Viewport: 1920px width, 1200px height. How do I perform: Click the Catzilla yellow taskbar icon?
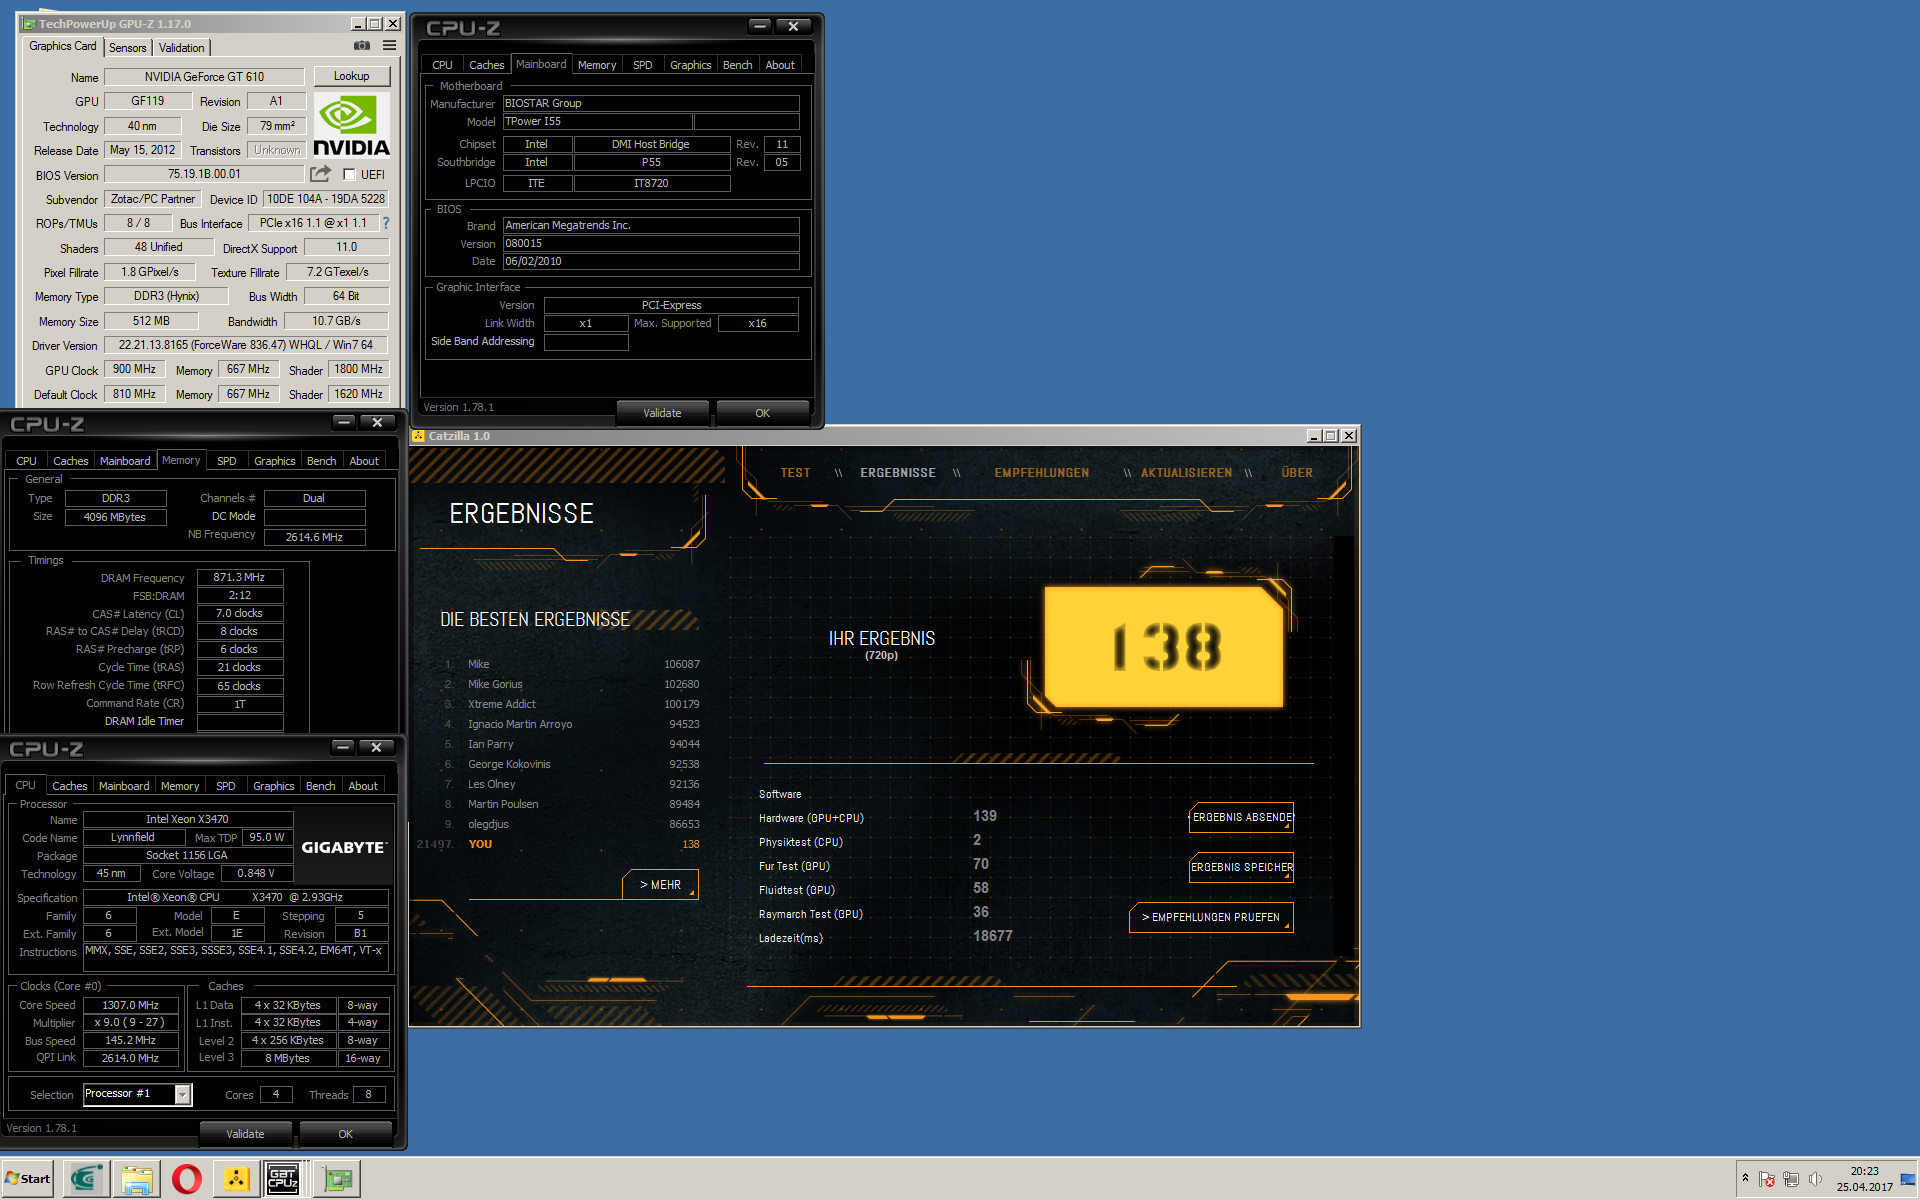coord(236,1180)
